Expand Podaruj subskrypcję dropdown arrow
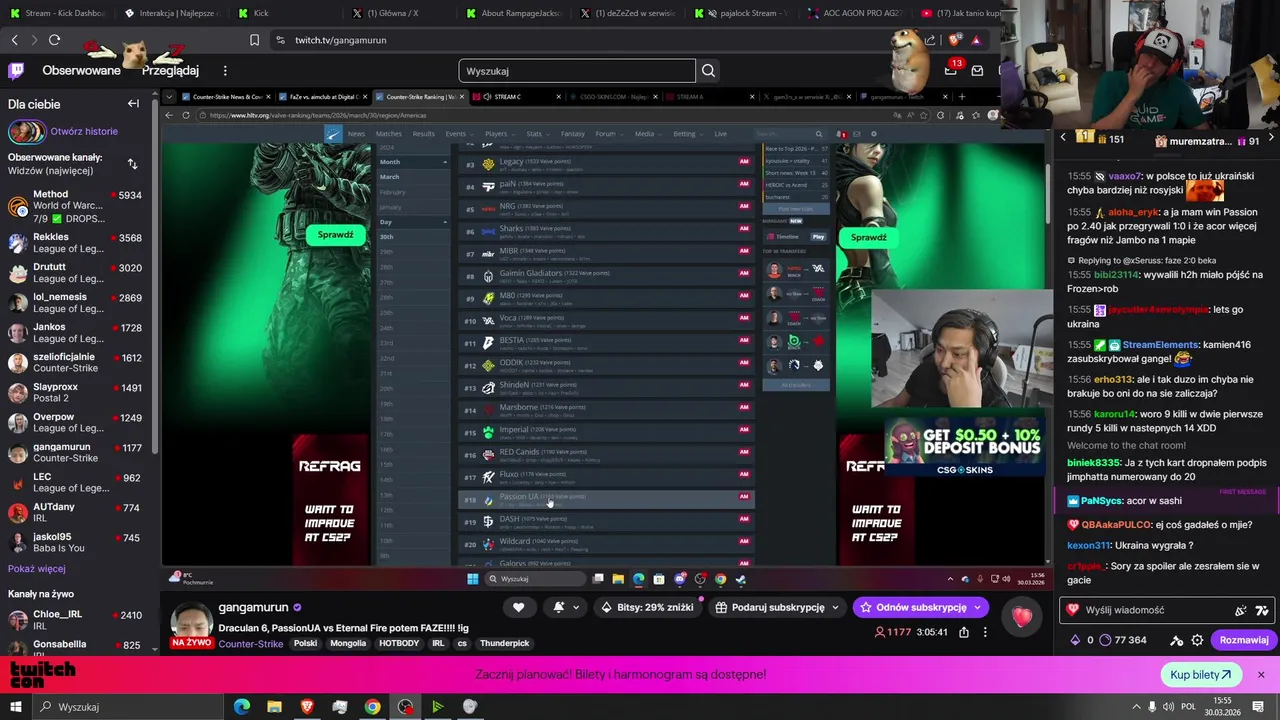The image size is (1280, 720). point(836,607)
